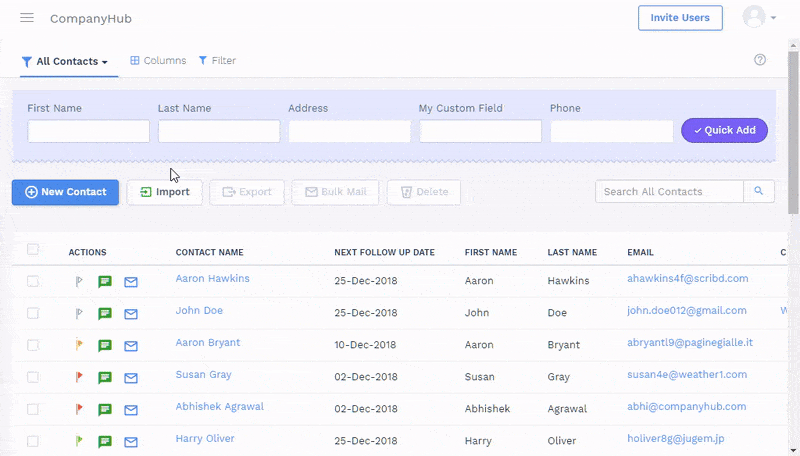The height and width of the screenshot is (456, 800).
Task: Click the Invite Users button
Action: tap(680, 18)
